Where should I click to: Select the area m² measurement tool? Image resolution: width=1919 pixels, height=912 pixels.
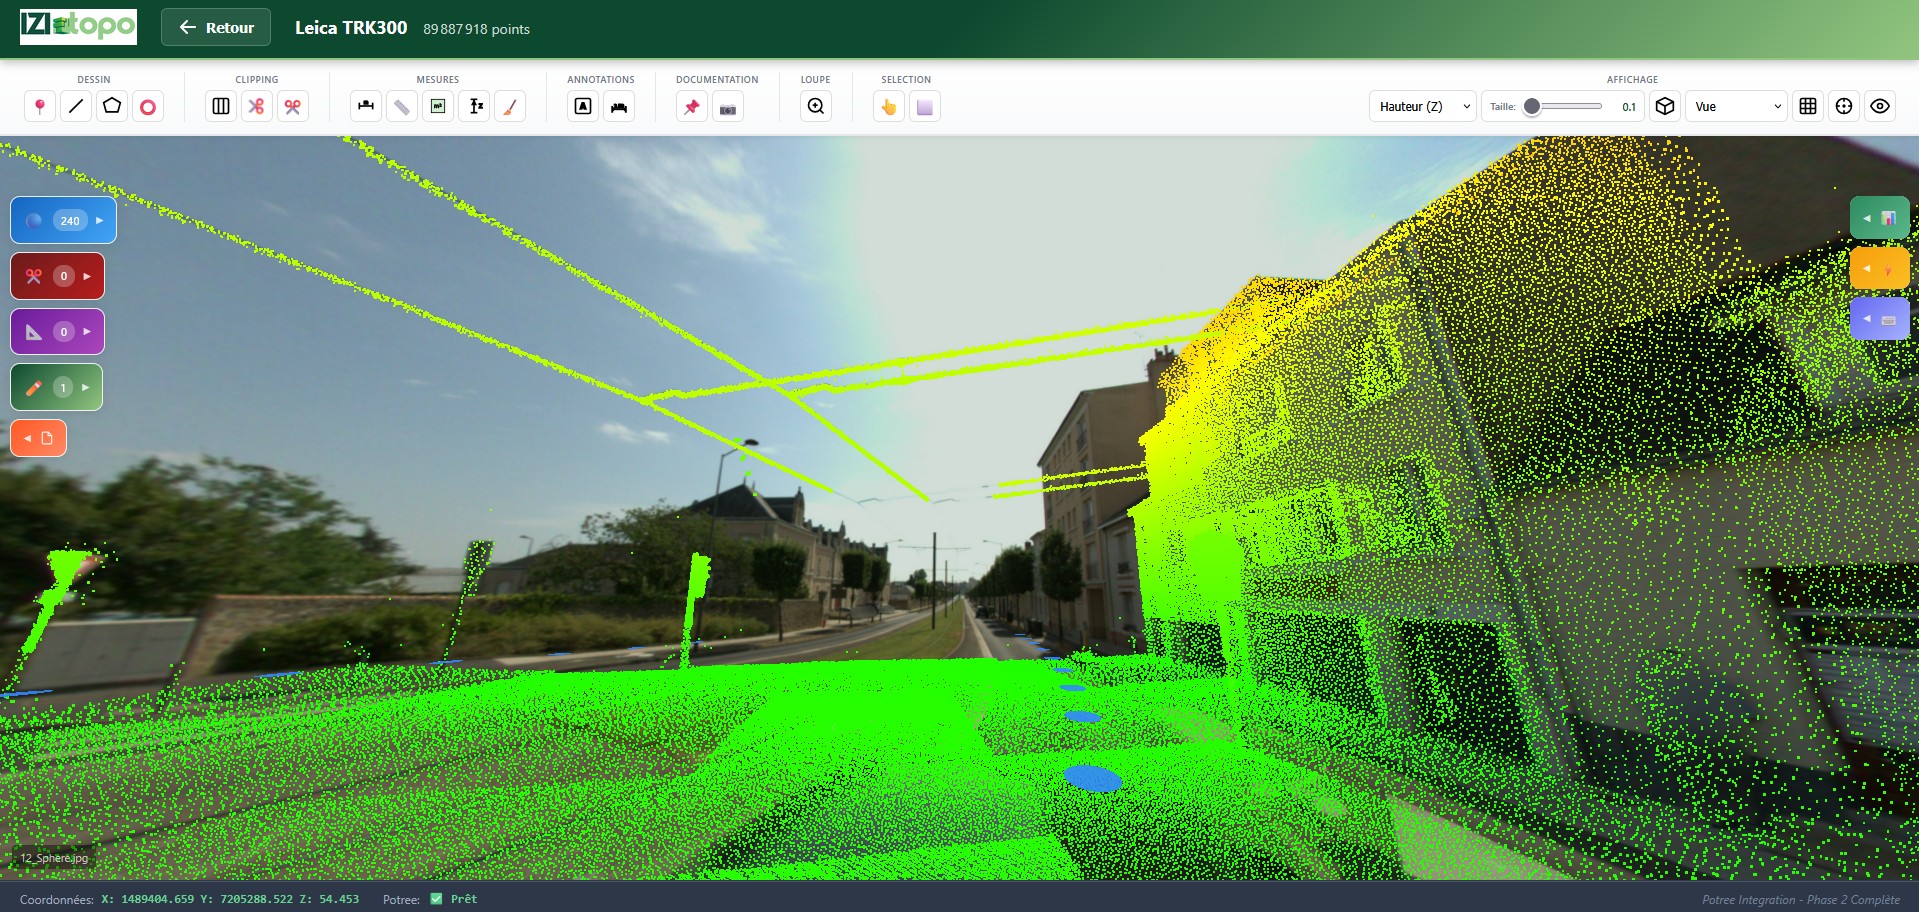click(438, 106)
